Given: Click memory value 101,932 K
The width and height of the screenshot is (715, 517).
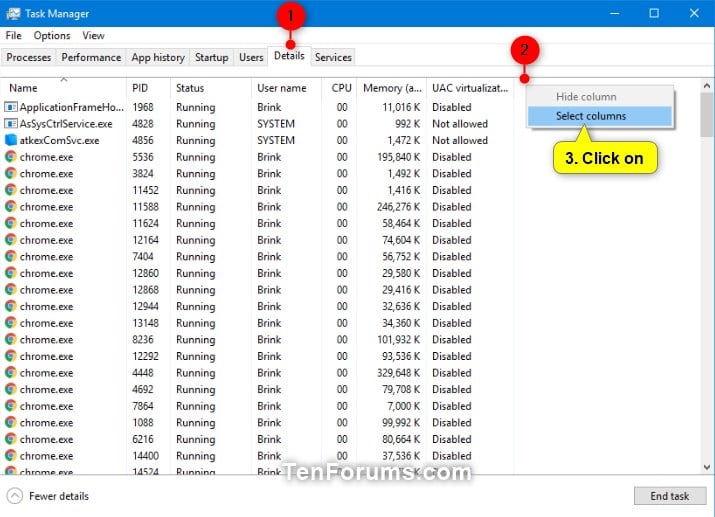Looking at the screenshot, I should tap(399, 339).
